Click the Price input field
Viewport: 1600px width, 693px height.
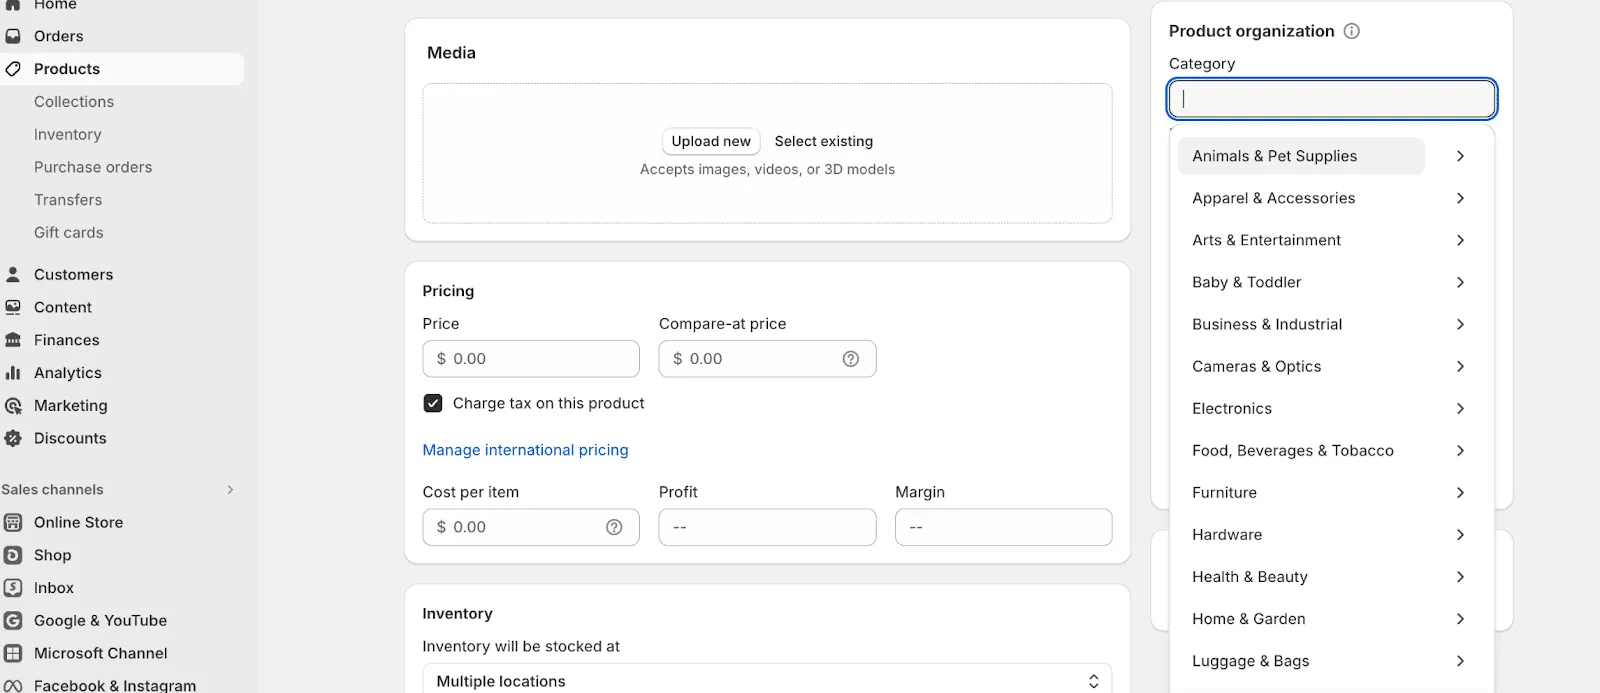(531, 359)
